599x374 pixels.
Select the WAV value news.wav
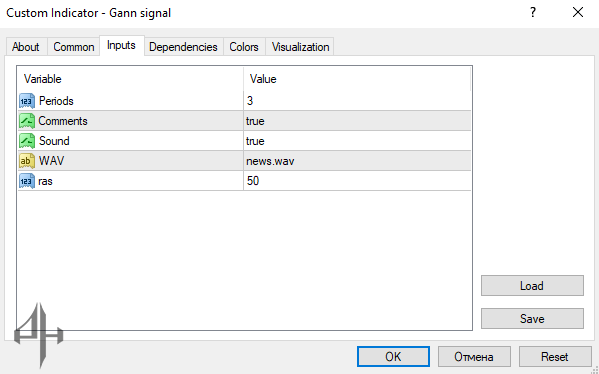point(270,161)
